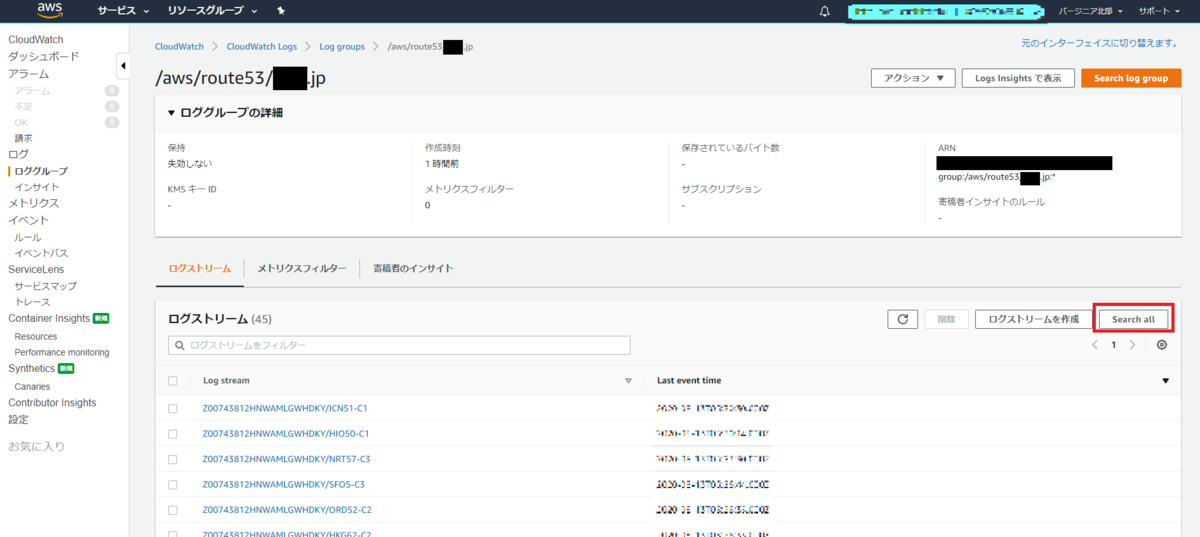Open log stream table settings gear

(1161, 345)
